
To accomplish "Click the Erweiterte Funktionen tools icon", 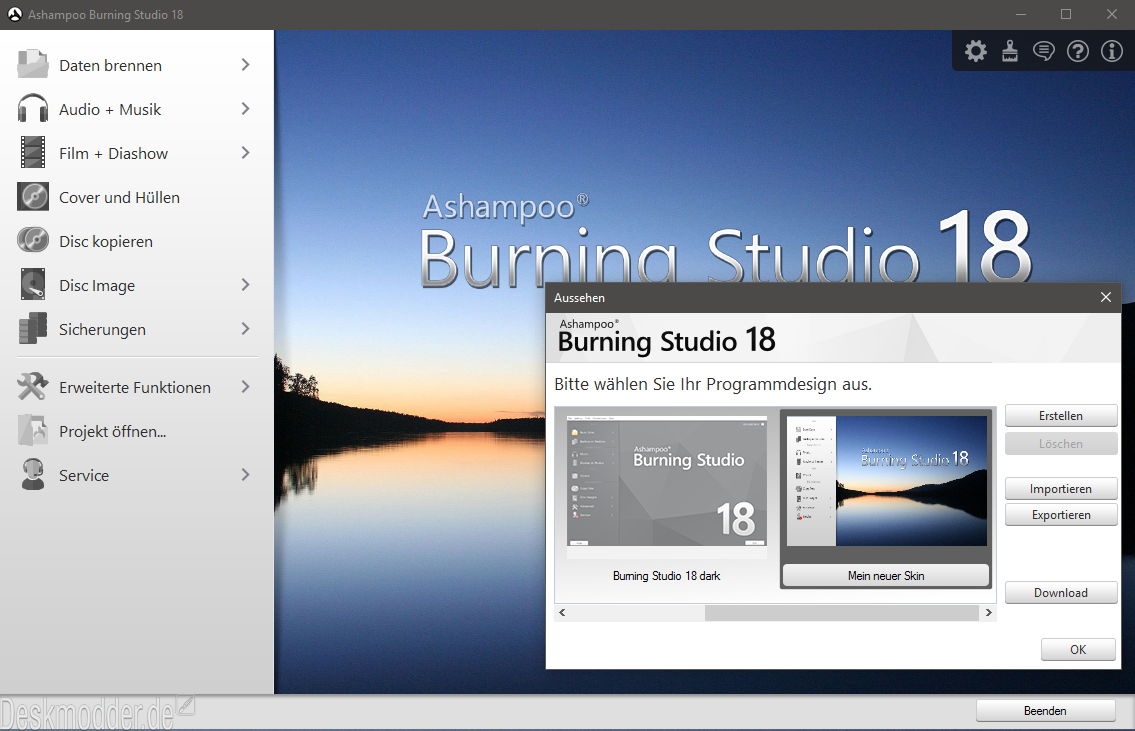I will [x=33, y=386].
